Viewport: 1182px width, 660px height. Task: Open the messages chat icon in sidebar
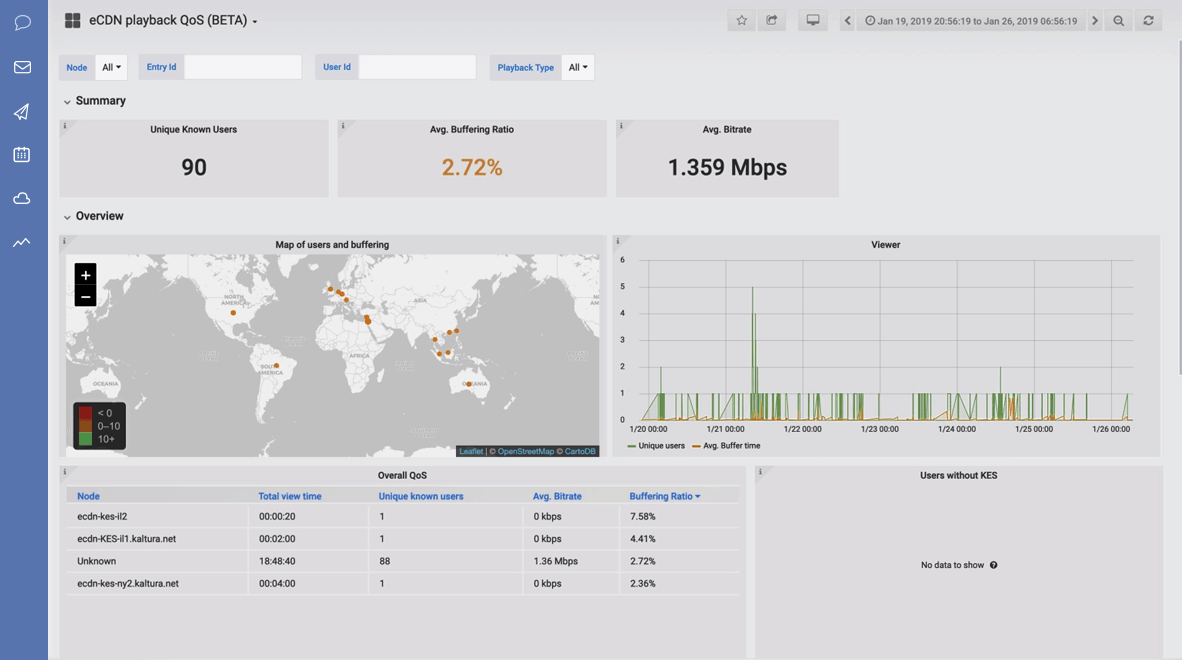tap(21, 22)
